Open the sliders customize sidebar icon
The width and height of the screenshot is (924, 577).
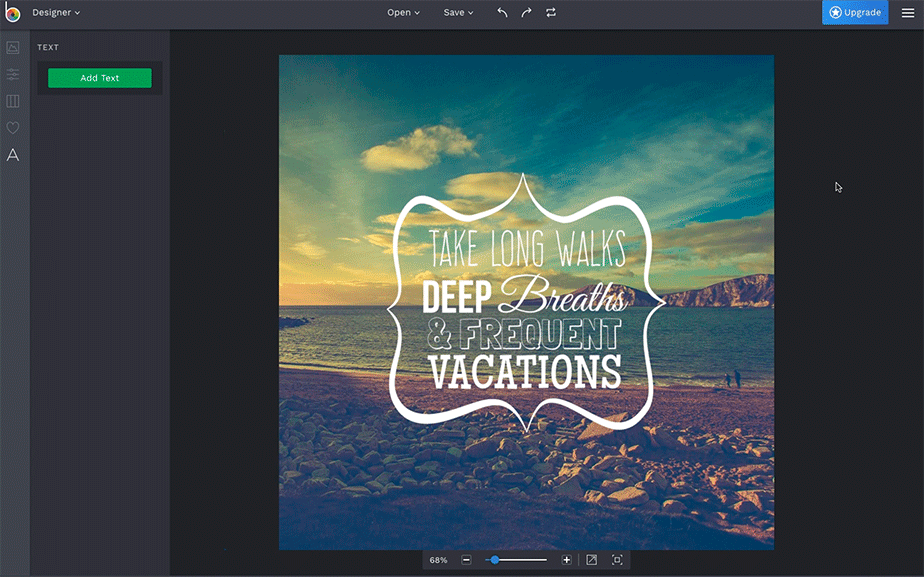(x=13, y=74)
